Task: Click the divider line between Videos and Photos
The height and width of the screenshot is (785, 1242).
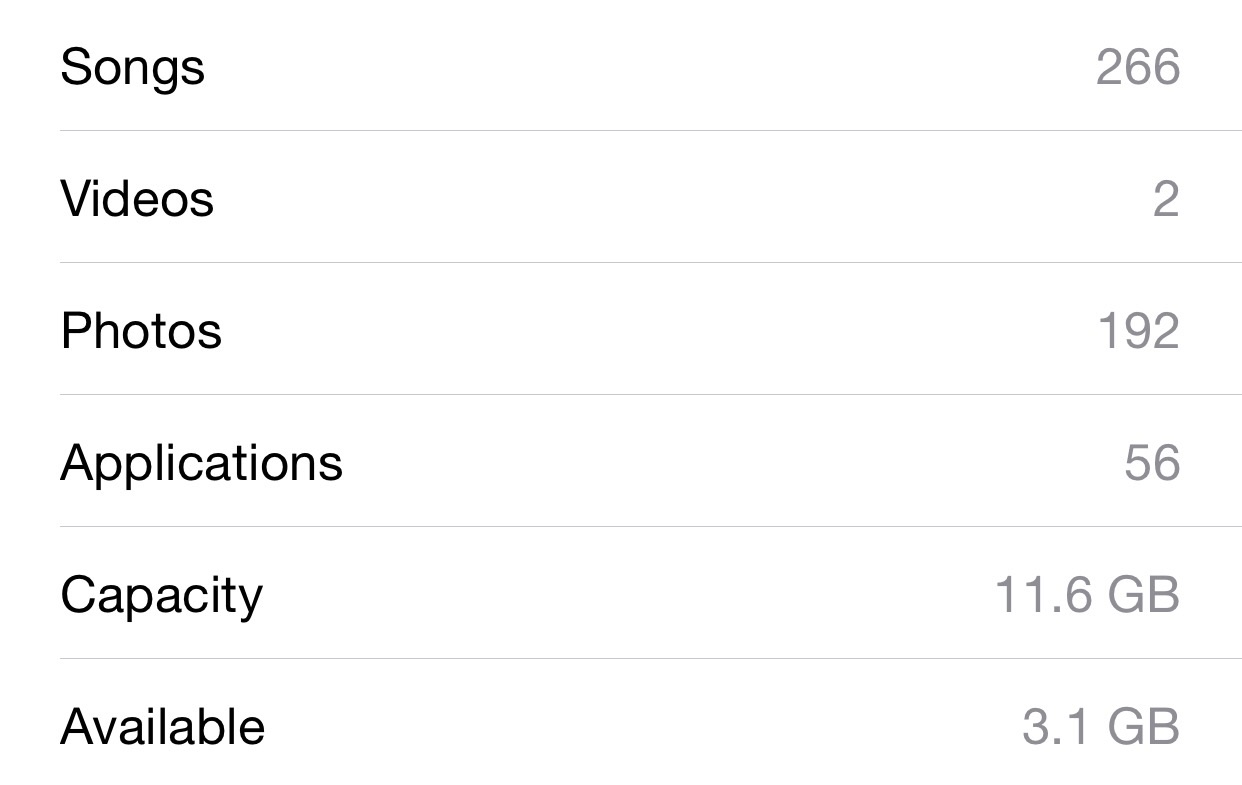Action: (651, 262)
